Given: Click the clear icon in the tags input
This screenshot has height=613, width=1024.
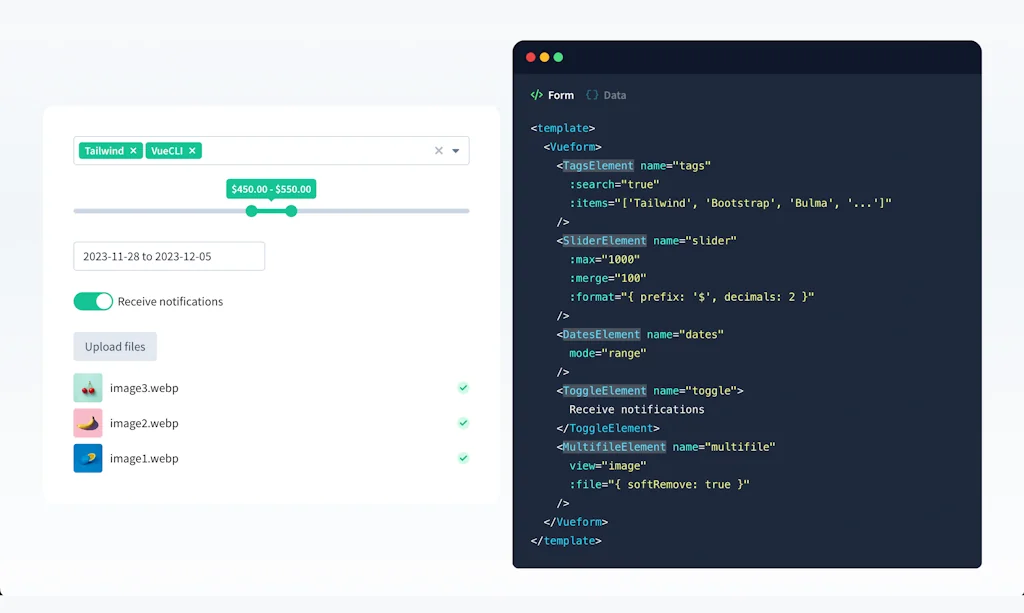Looking at the screenshot, I should [x=438, y=150].
